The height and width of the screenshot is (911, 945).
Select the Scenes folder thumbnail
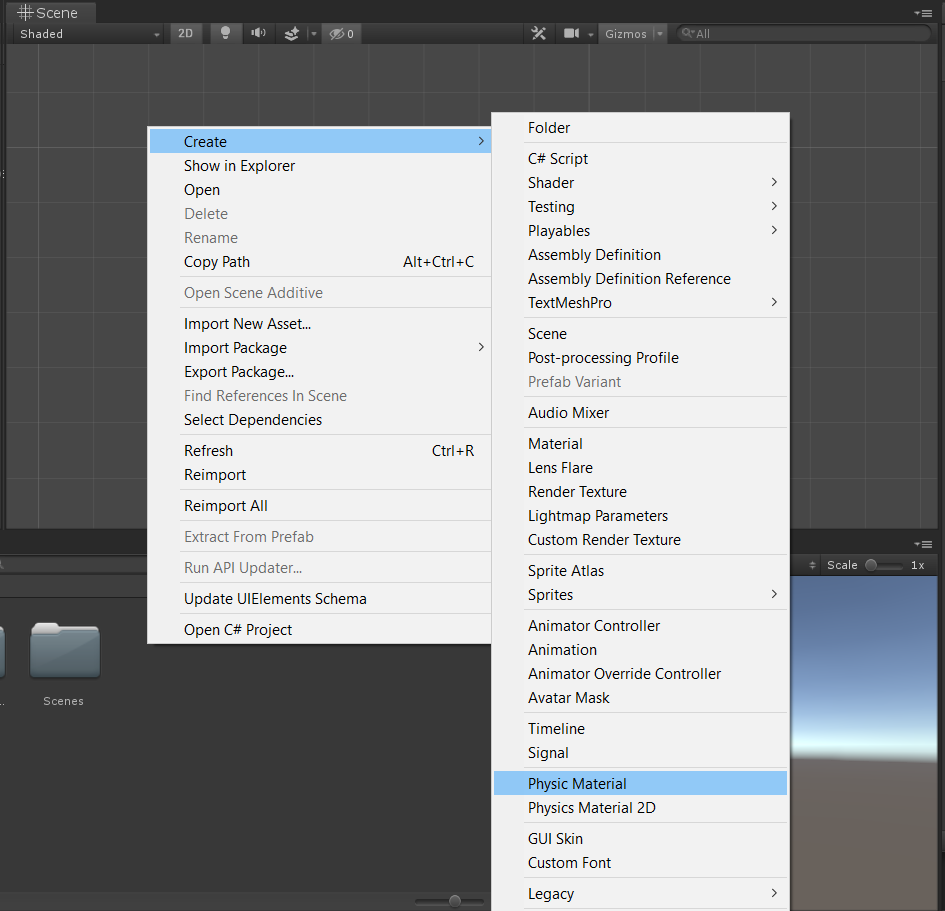(x=64, y=651)
